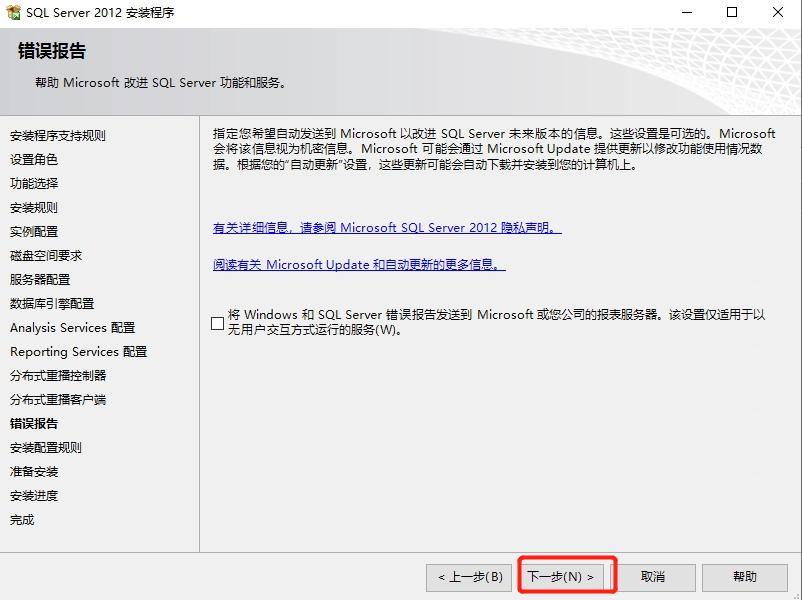Viewport: 802px width, 600px height.
Task: Select bold 错误报告 step in sidebar
Action: point(34,424)
